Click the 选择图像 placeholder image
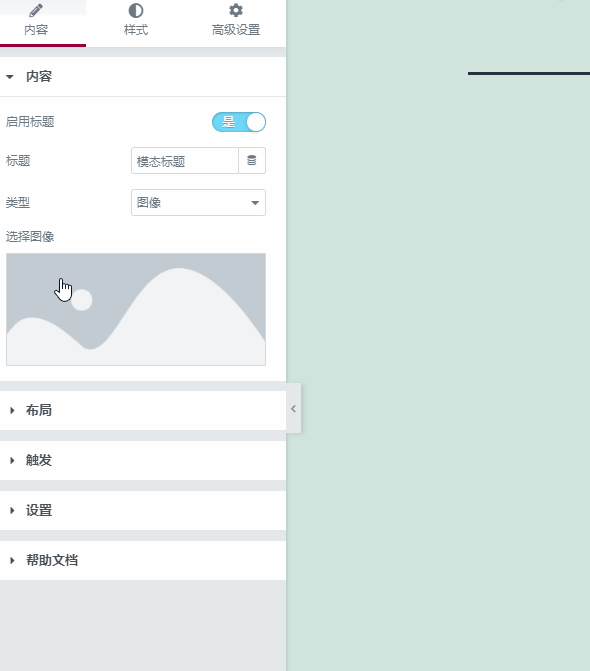Viewport: 590px width, 671px height. pos(136,309)
